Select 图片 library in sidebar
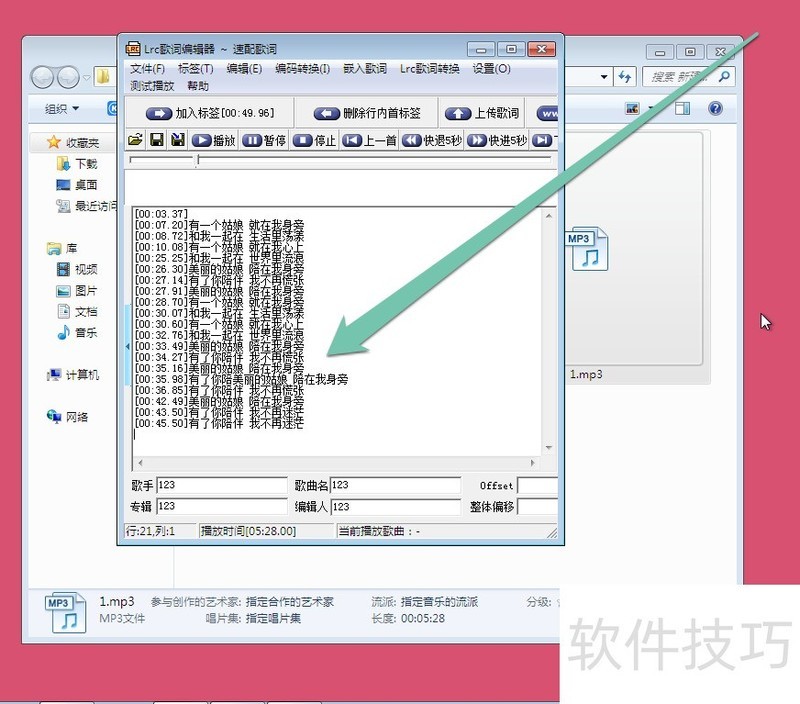The height and width of the screenshot is (704, 800). (77, 291)
